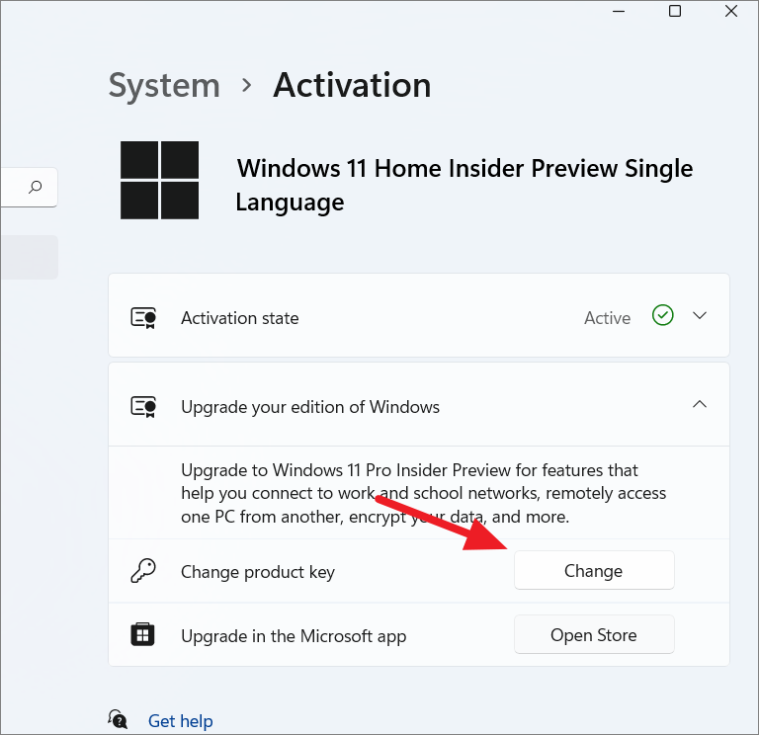Screen dimensions: 759x735
Task: Click the breadcrumb chevron separator
Action: click(x=247, y=86)
